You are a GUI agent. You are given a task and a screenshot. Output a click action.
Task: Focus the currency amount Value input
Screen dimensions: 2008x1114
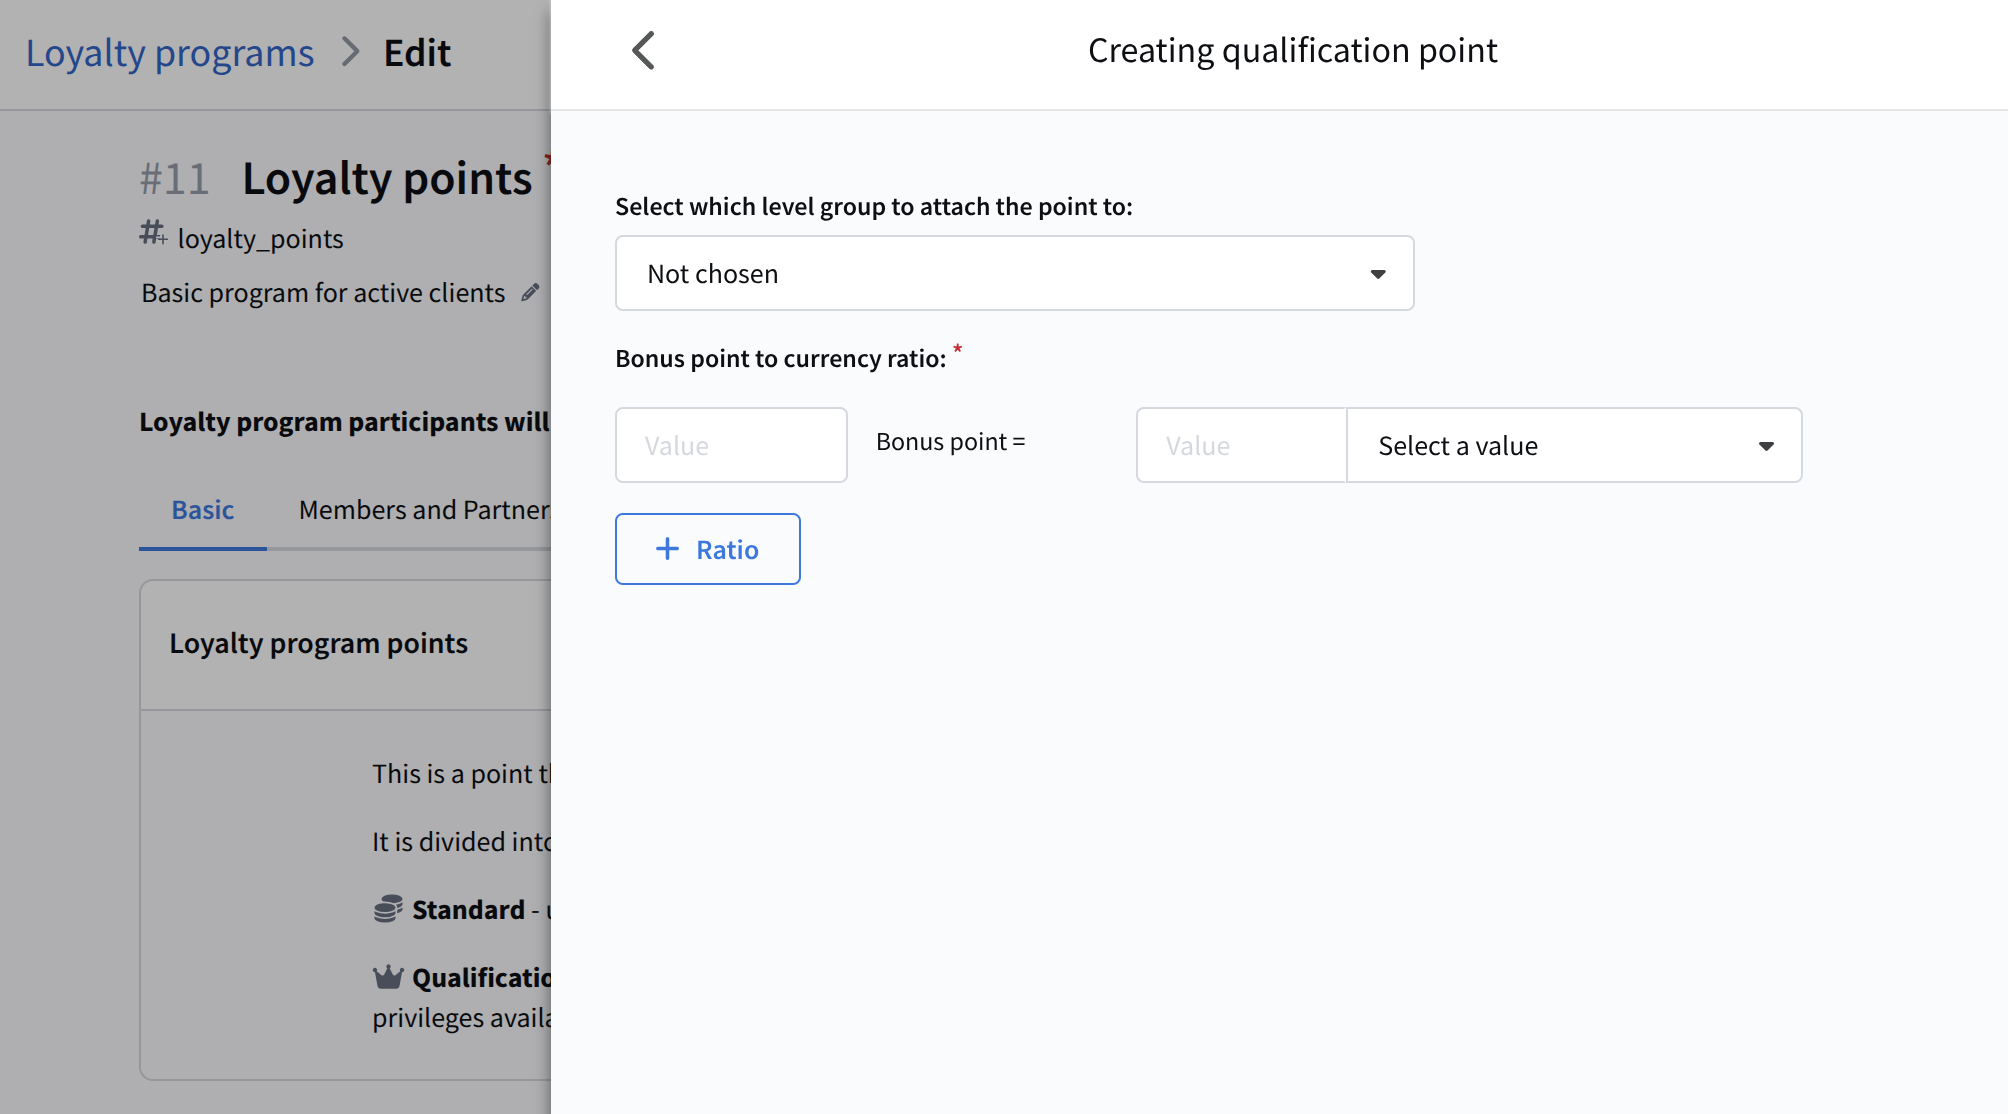pyautogui.click(x=1241, y=445)
